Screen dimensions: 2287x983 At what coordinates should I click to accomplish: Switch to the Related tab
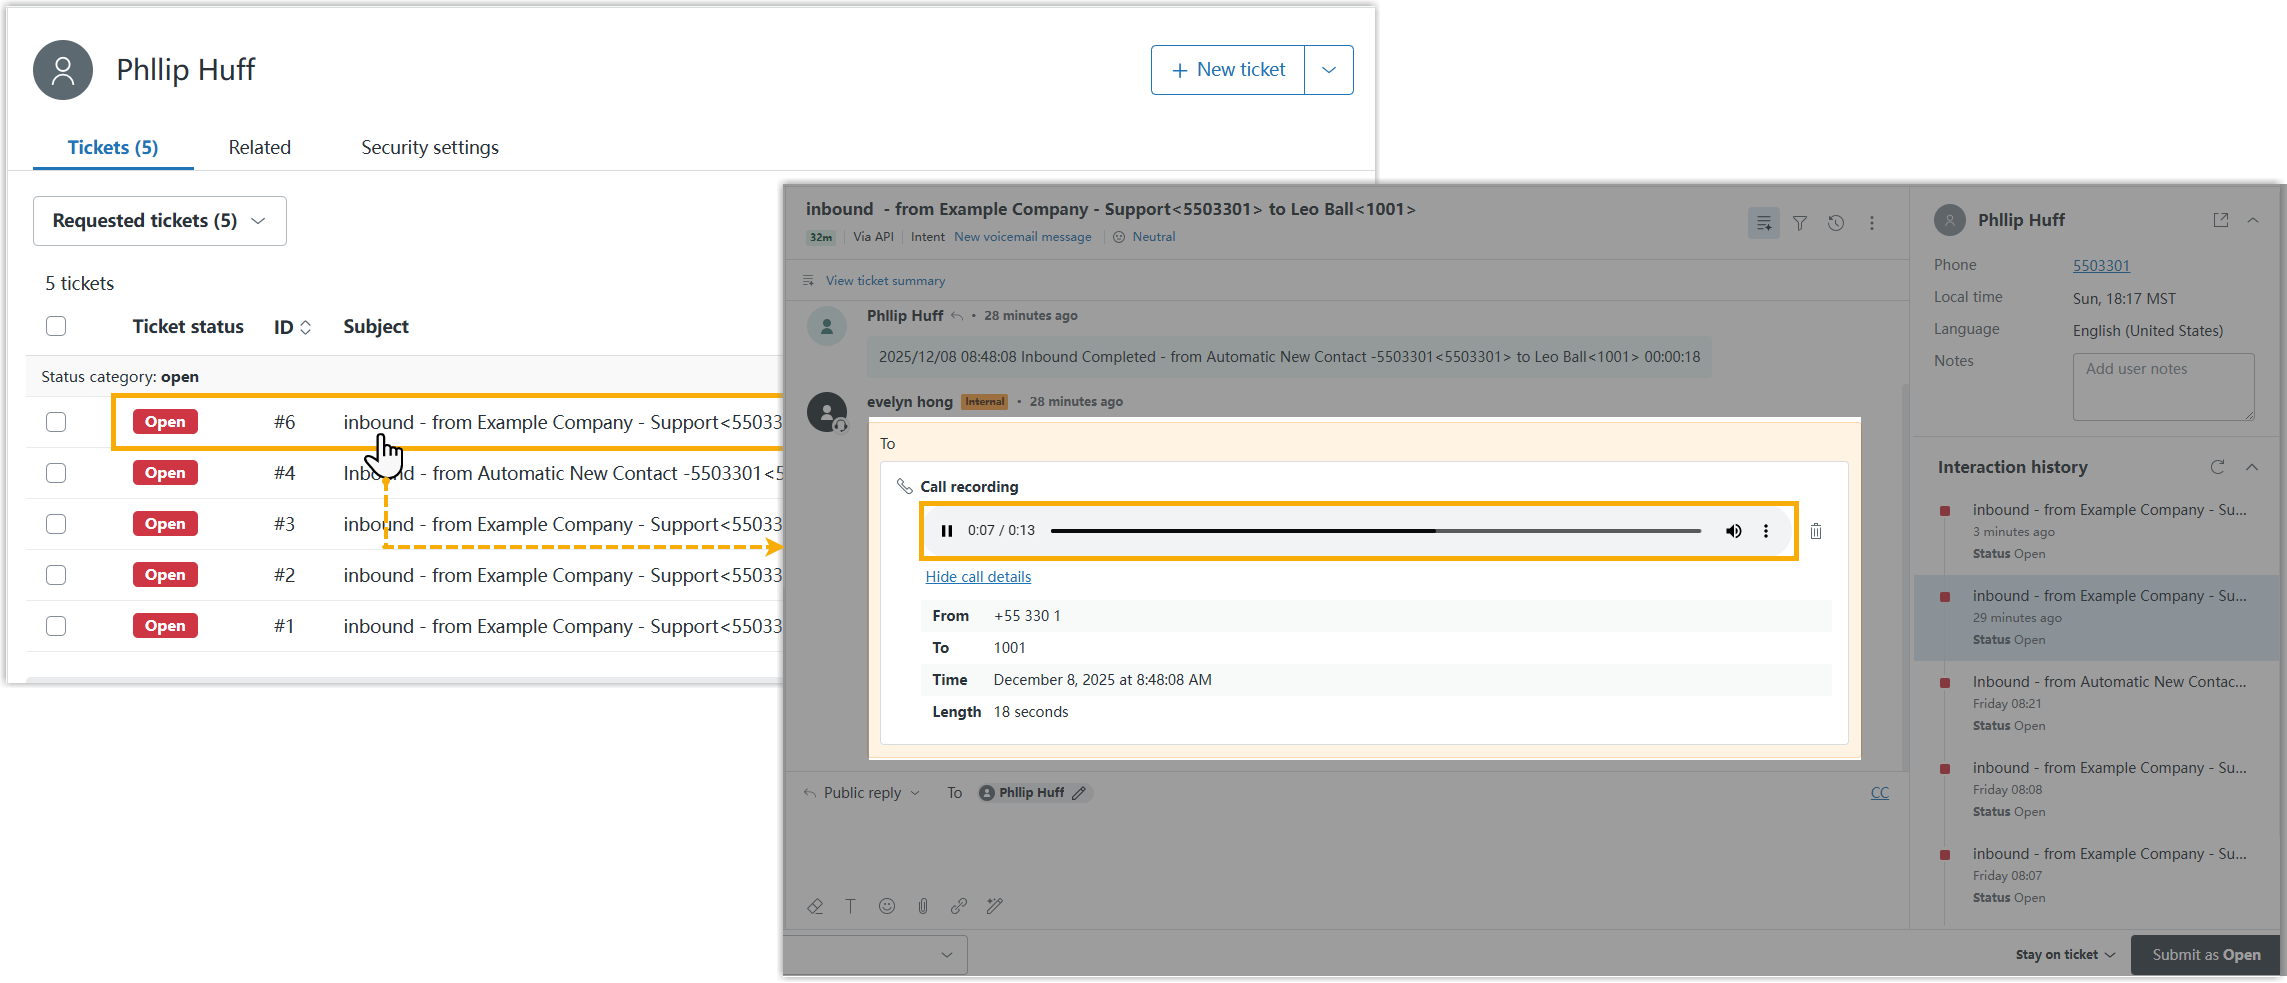[259, 147]
